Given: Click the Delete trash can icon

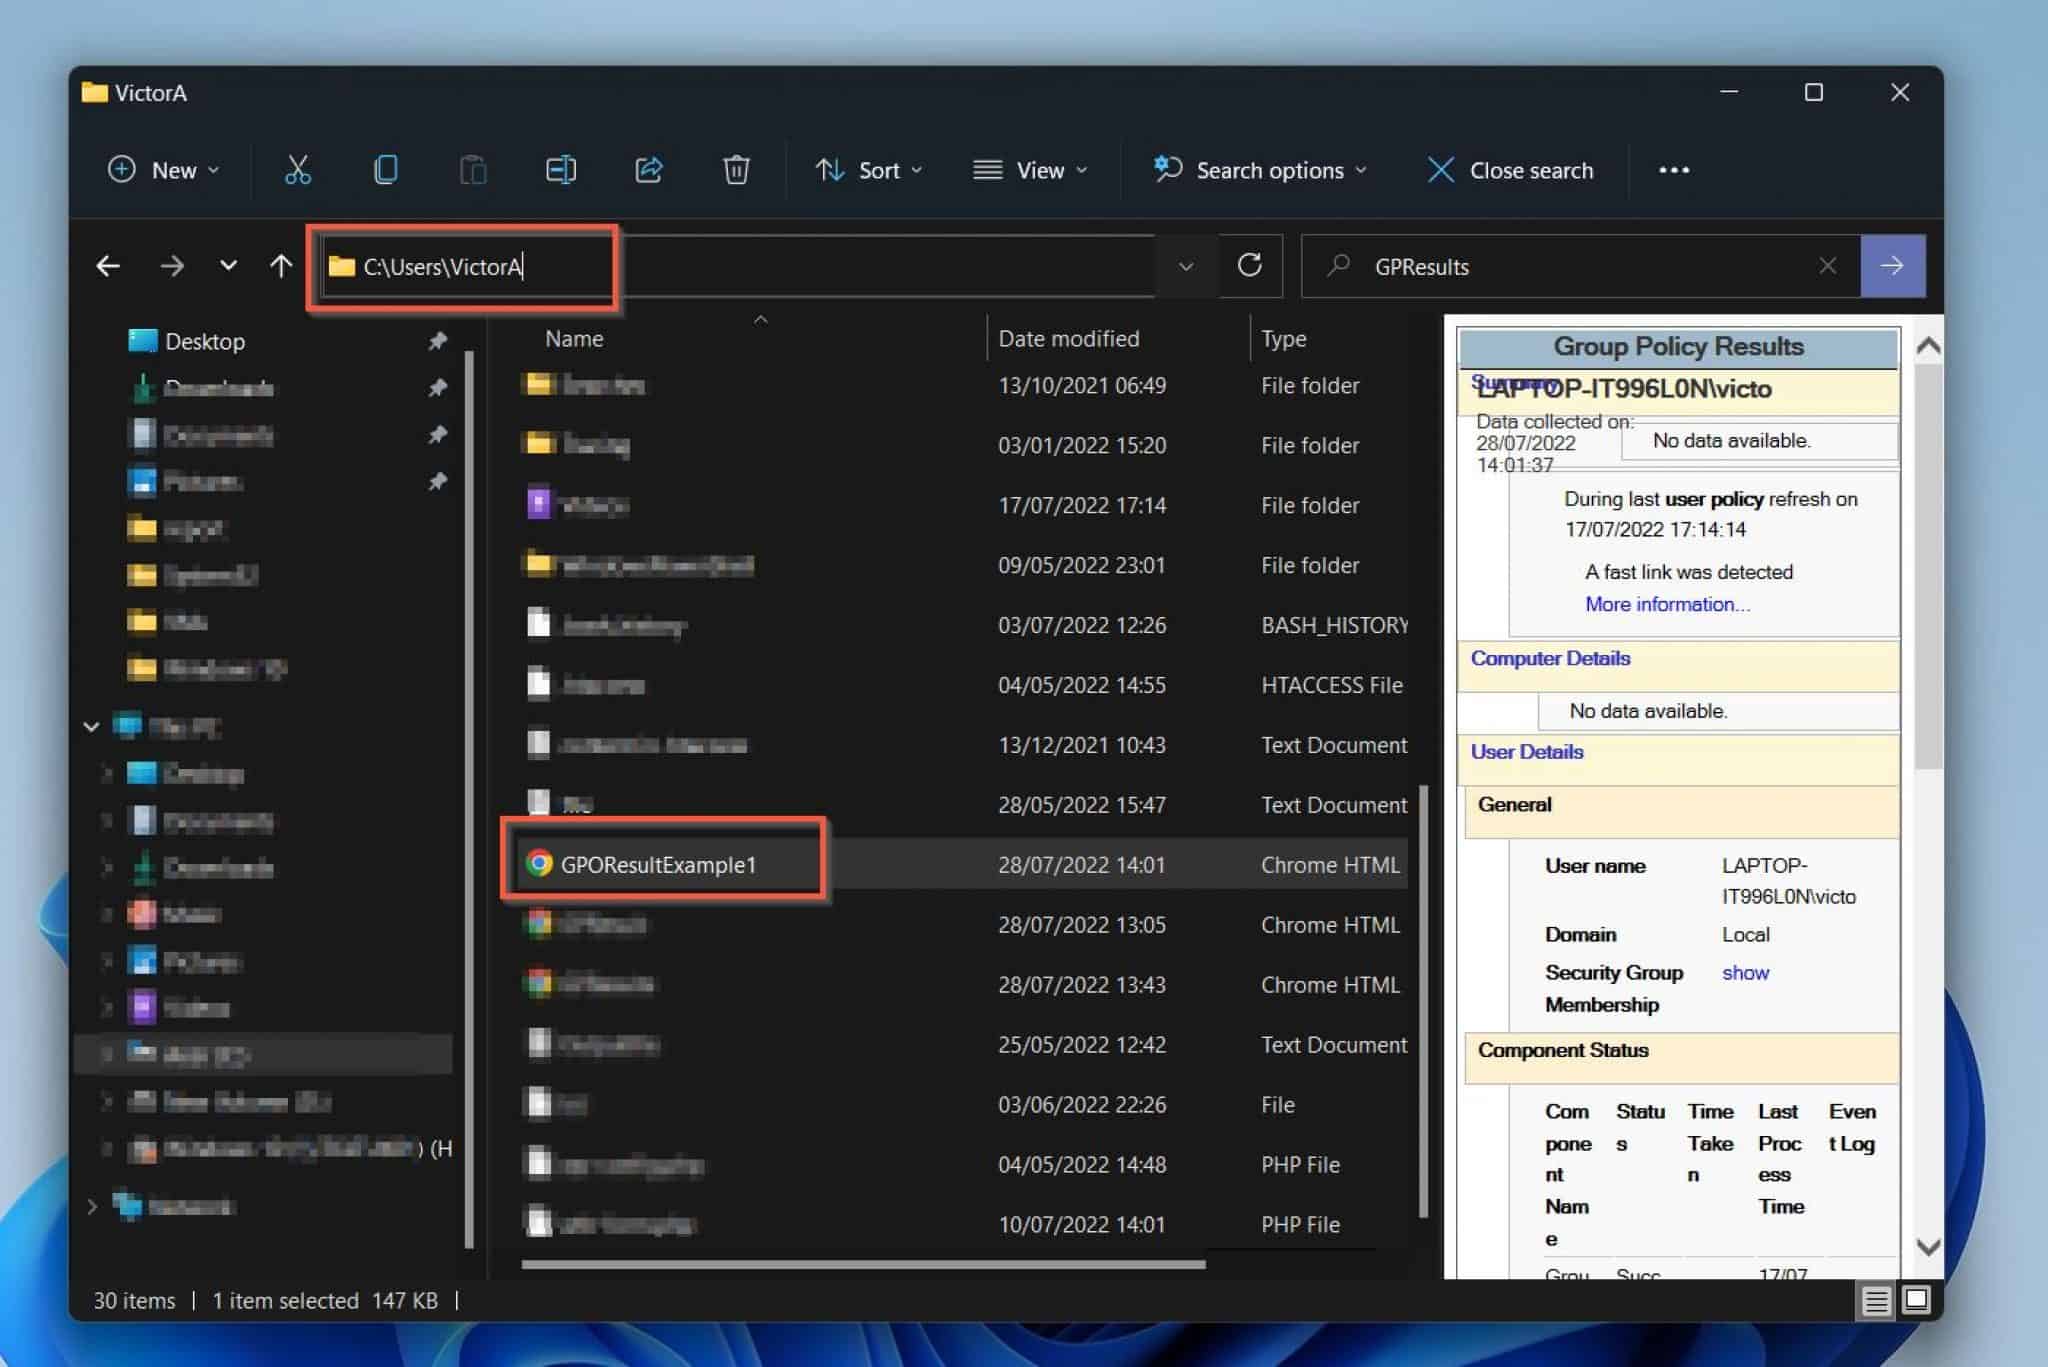Looking at the screenshot, I should (736, 170).
